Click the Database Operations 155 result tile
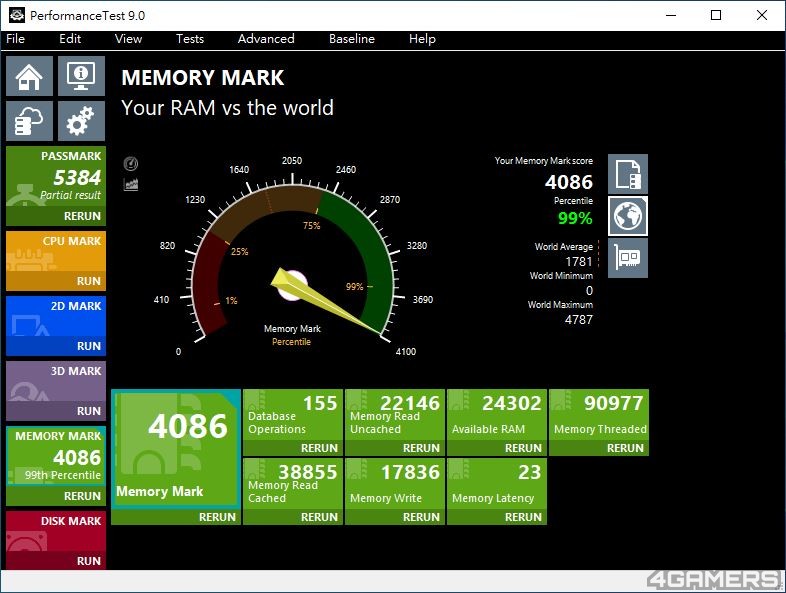 coord(293,415)
